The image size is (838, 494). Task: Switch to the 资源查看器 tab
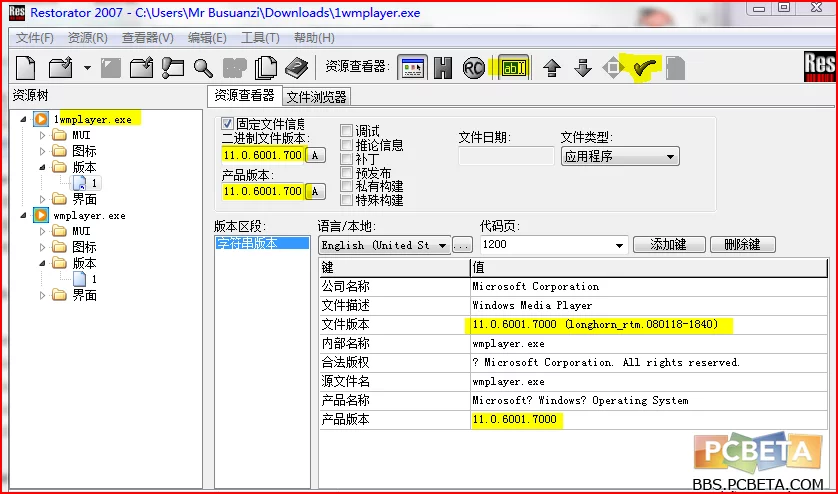click(x=244, y=95)
